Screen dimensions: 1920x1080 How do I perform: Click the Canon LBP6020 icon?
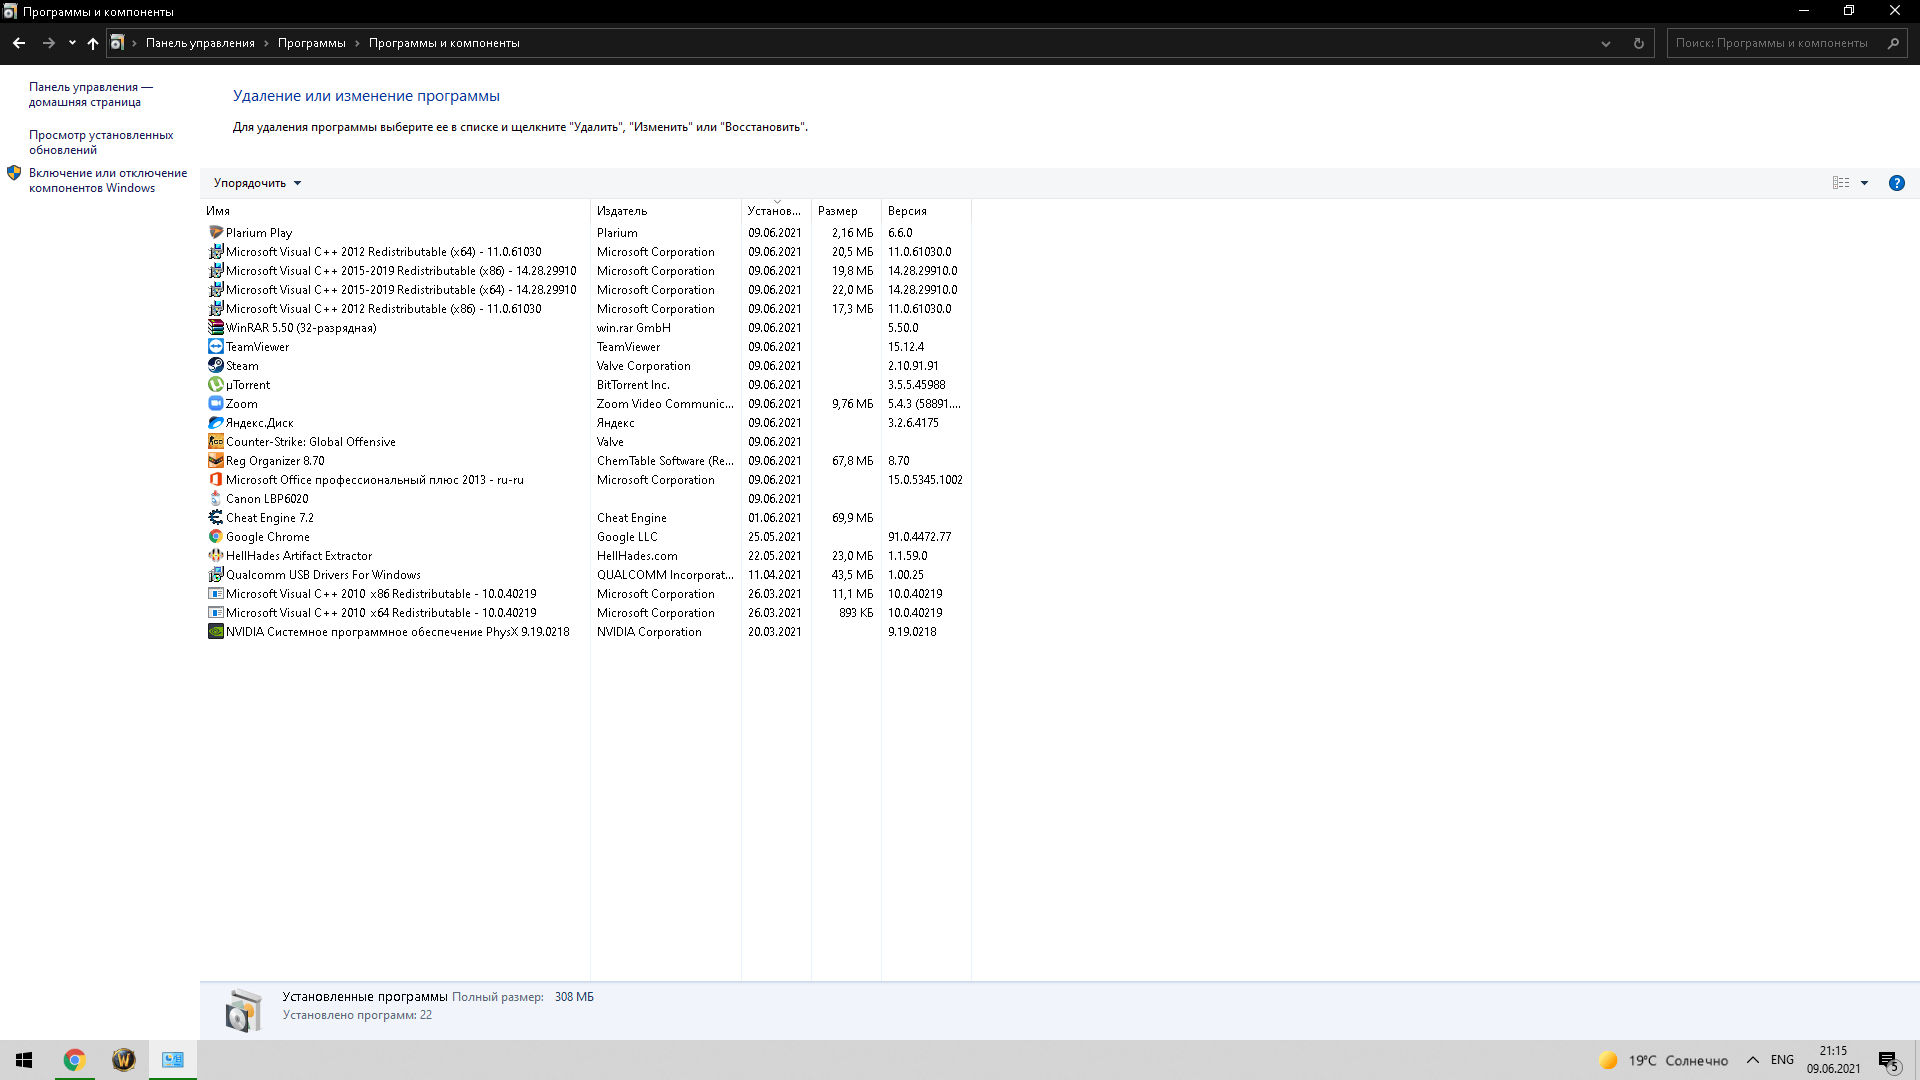tap(215, 498)
